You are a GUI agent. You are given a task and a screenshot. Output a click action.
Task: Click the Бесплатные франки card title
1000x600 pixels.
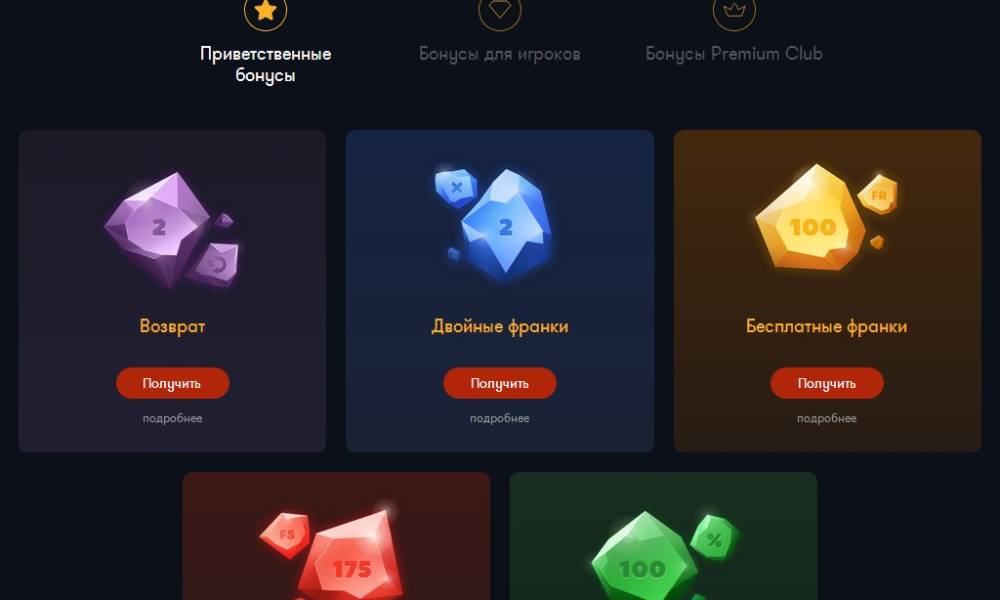[827, 326]
